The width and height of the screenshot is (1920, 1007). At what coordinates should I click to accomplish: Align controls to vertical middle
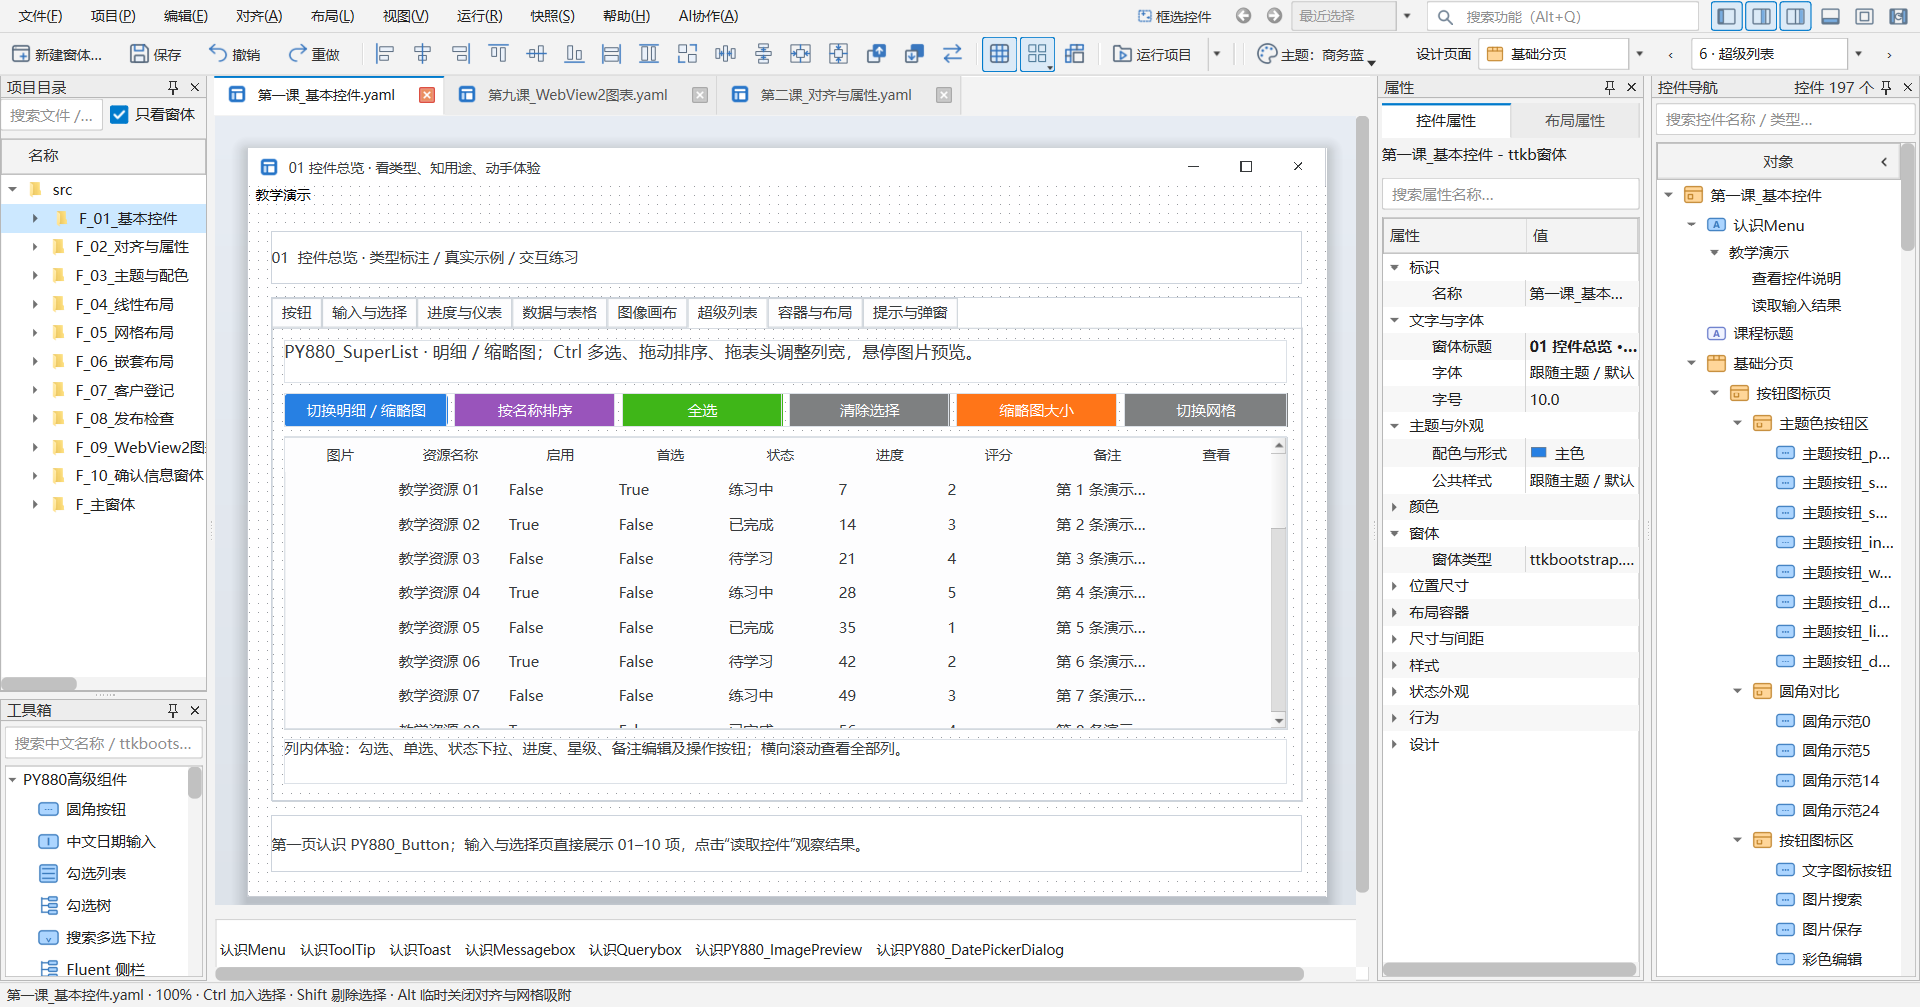pyautogui.click(x=537, y=54)
